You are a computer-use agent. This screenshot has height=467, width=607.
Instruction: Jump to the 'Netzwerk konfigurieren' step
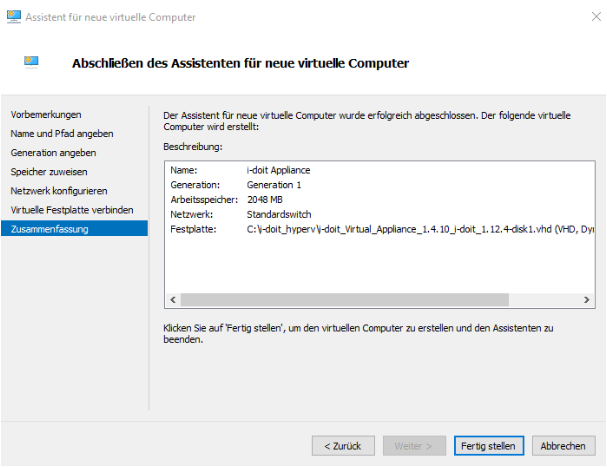coord(58,191)
